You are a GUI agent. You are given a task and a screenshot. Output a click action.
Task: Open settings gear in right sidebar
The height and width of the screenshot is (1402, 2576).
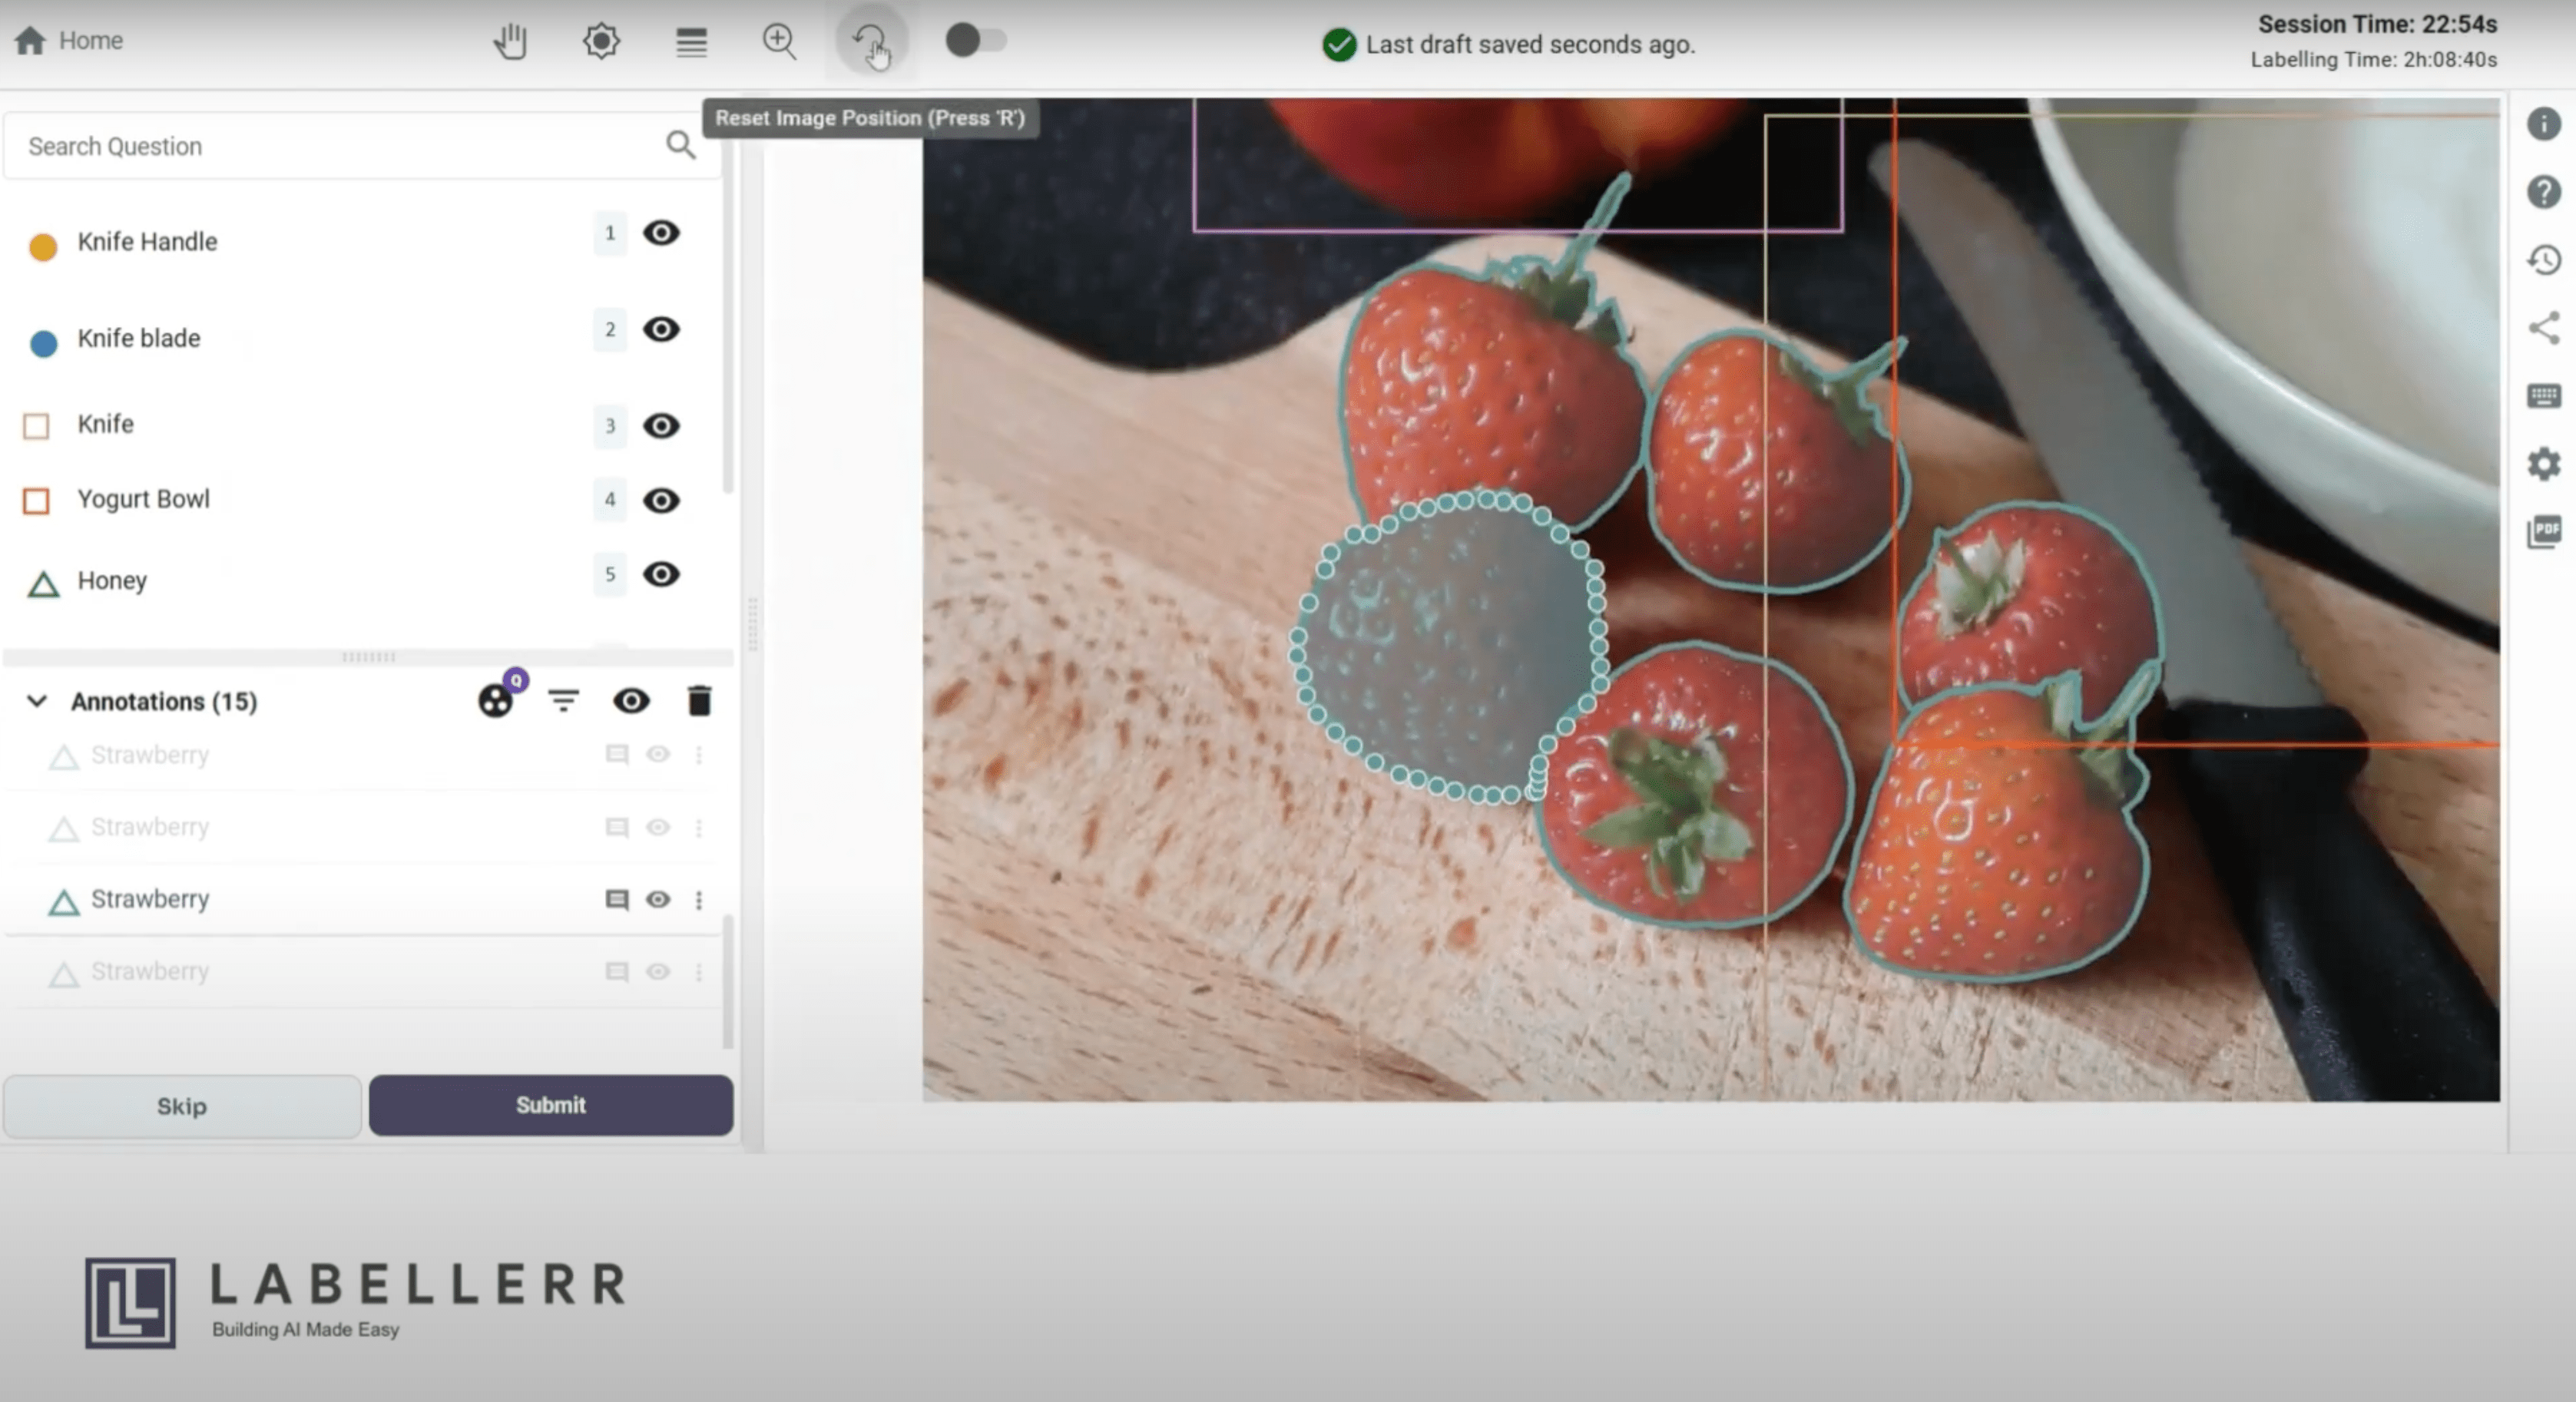2544,464
